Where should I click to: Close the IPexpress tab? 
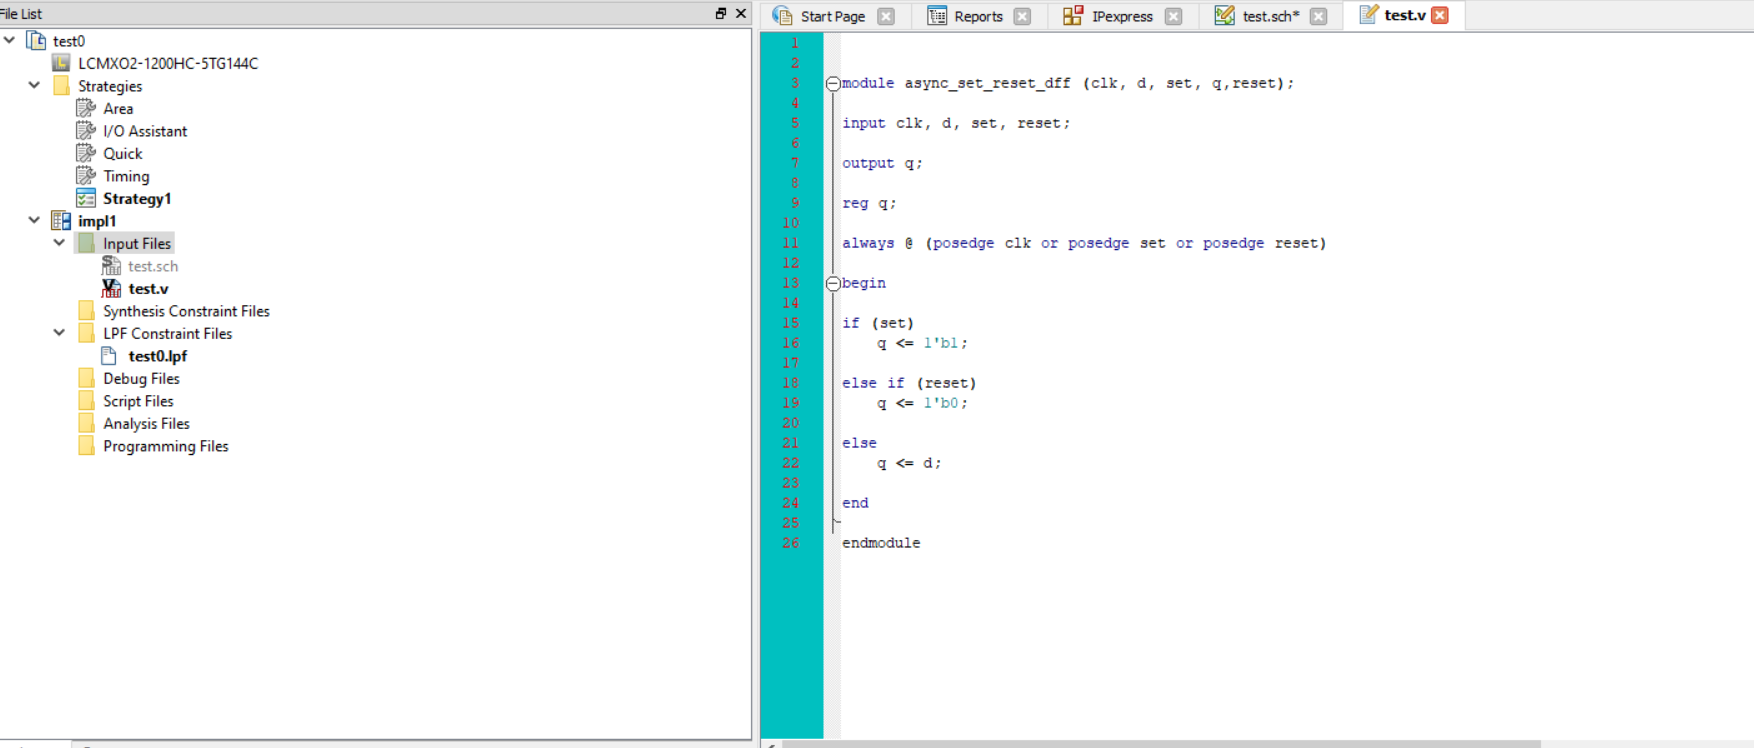(x=1174, y=16)
